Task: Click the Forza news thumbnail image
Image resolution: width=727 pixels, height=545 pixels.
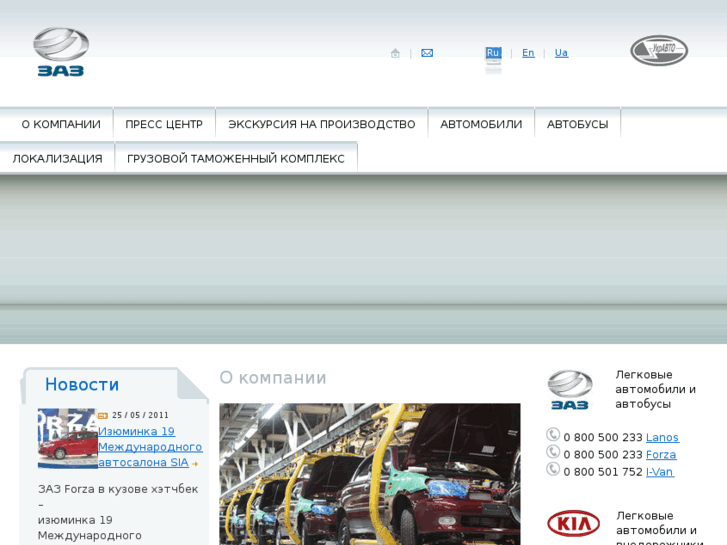Action: click(x=67, y=438)
